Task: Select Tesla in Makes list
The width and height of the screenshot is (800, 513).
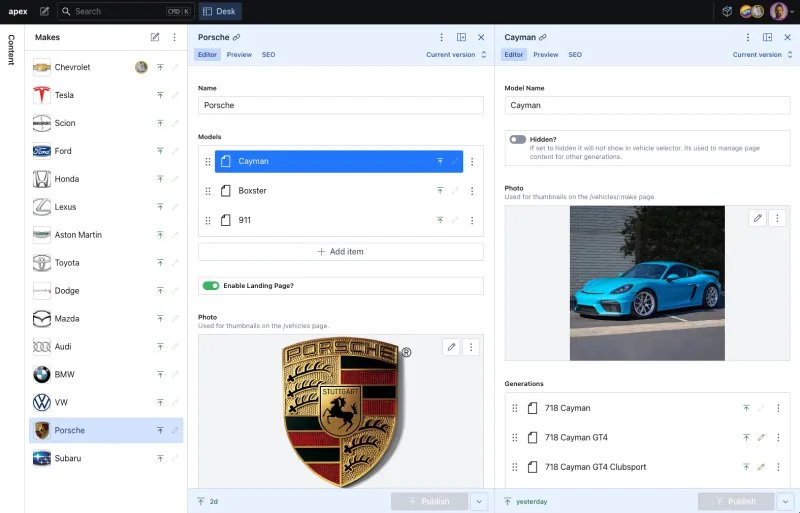Action: (x=106, y=95)
